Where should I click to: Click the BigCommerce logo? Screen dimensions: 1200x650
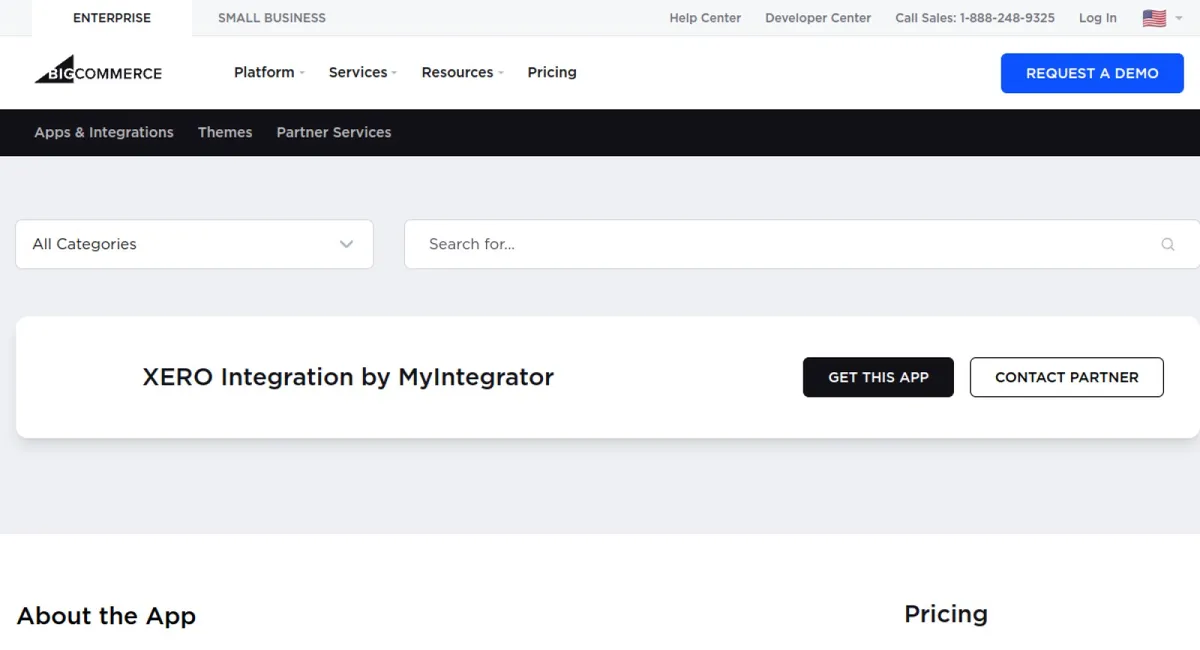(97, 71)
